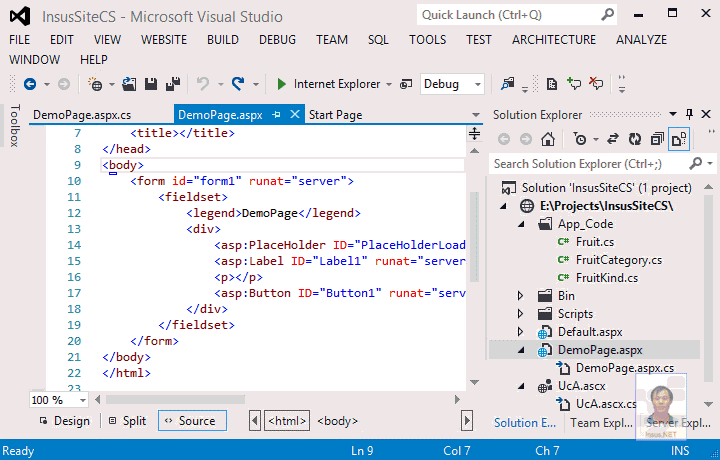Open the Internet Explorer browser dropdown arrow
The height and width of the screenshot is (460, 720).
tap(389, 84)
